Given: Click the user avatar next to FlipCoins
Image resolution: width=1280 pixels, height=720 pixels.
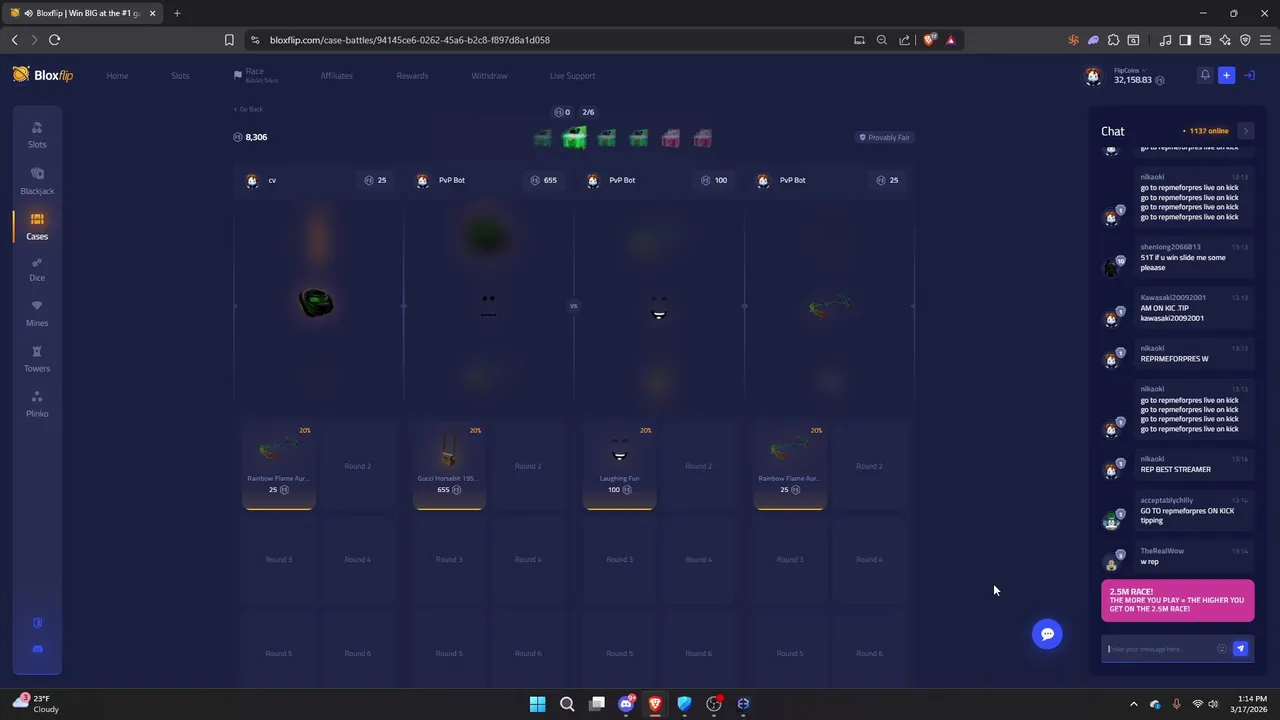Looking at the screenshot, I should click(x=1094, y=76).
